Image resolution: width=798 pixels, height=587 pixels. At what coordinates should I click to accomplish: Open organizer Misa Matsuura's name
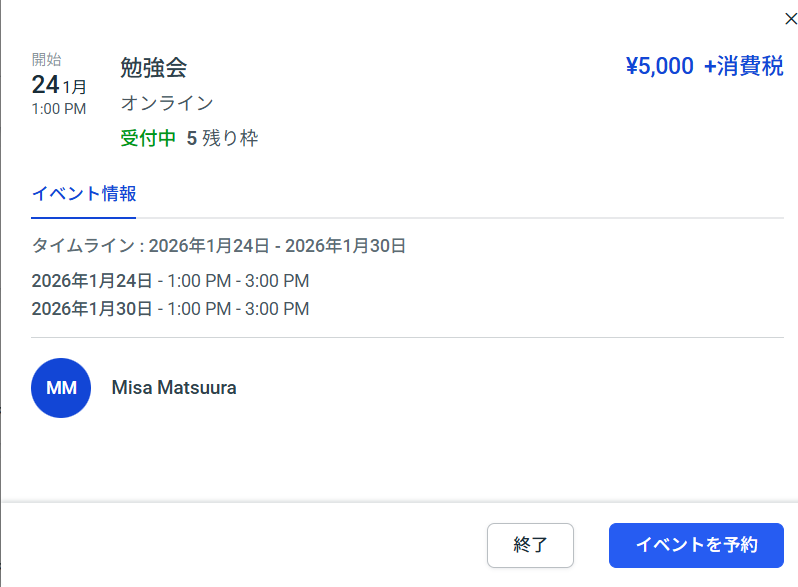point(174,388)
